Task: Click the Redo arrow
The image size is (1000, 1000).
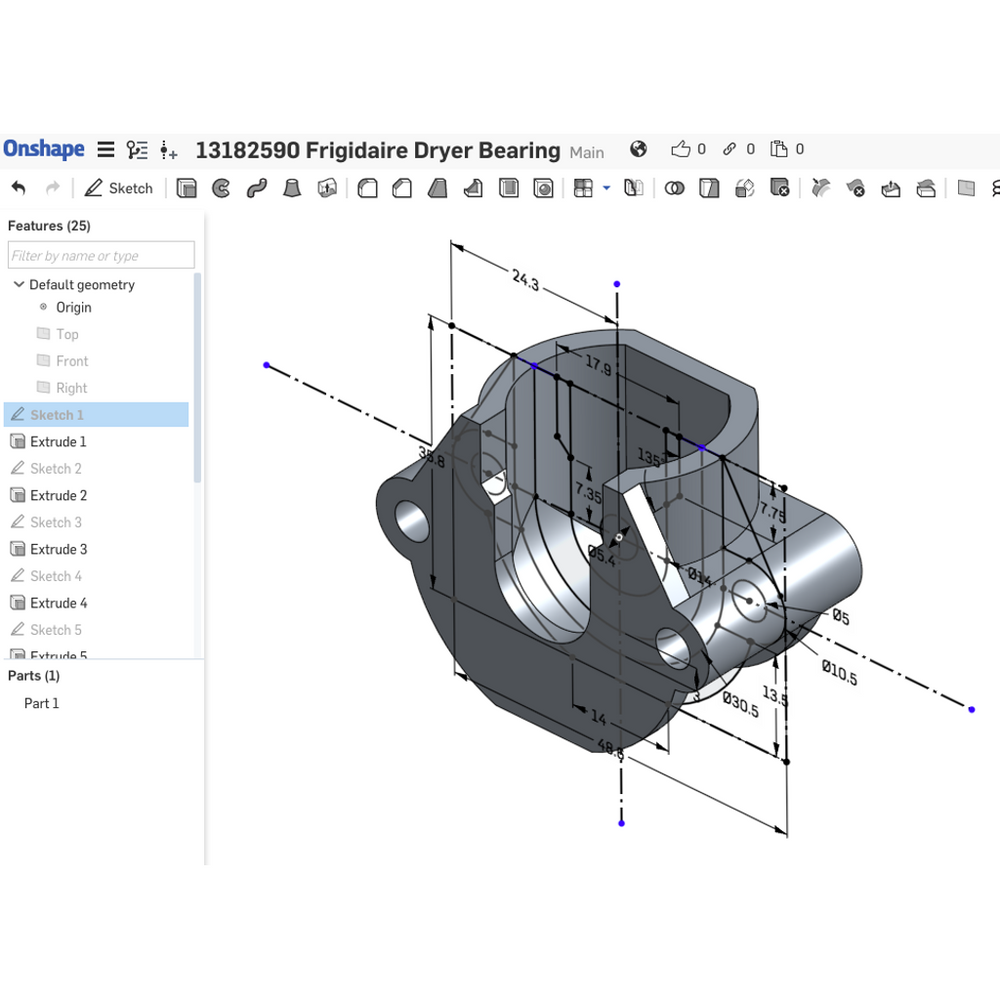Action: click(x=53, y=188)
